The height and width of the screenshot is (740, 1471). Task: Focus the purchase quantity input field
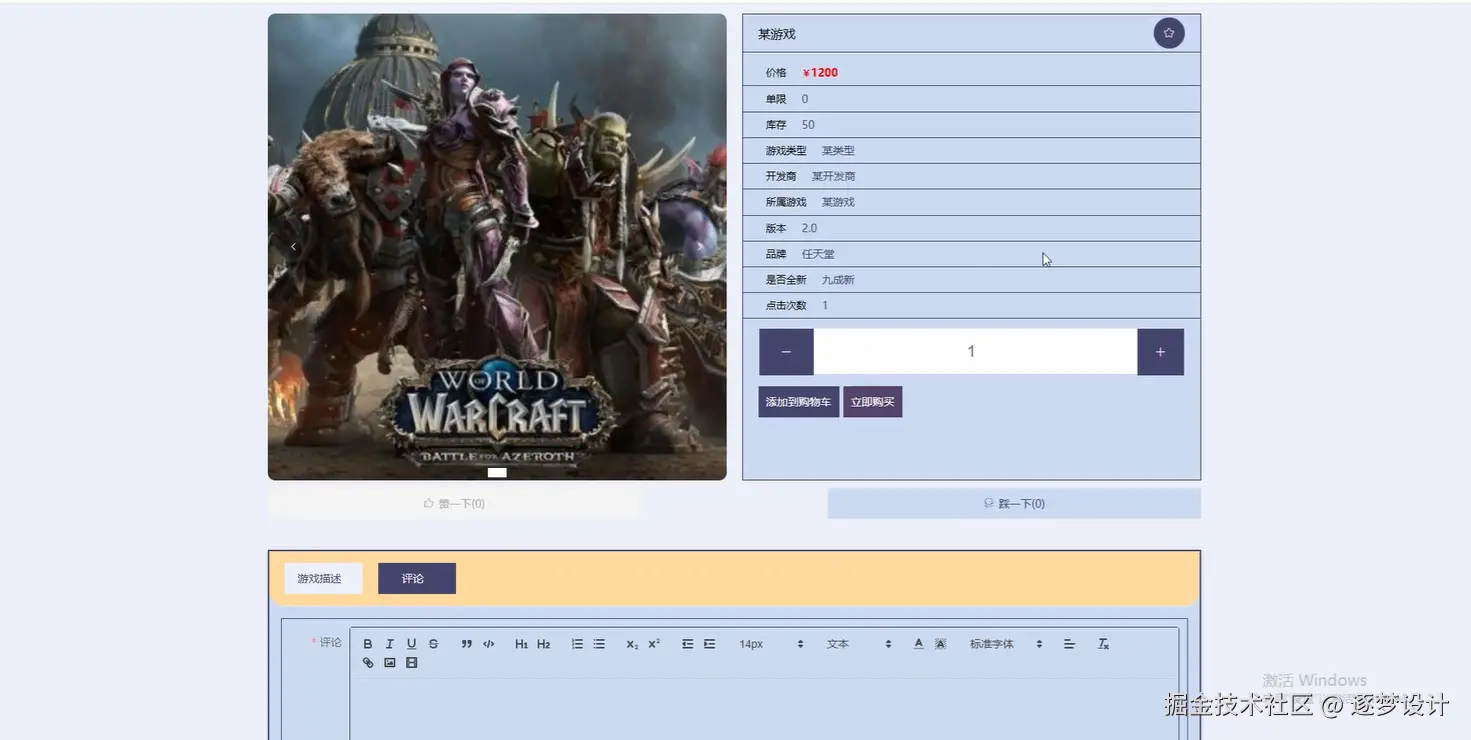(975, 352)
